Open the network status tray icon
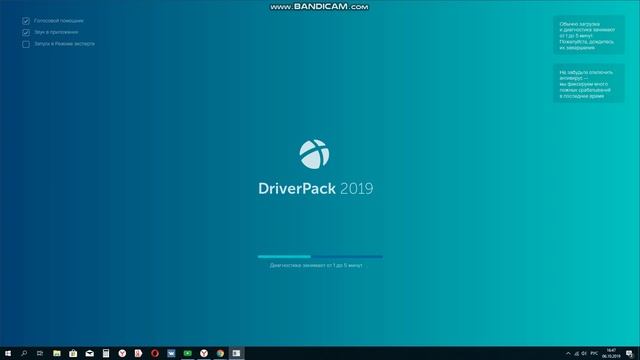The image size is (640, 360). click(x=577, y=353)
